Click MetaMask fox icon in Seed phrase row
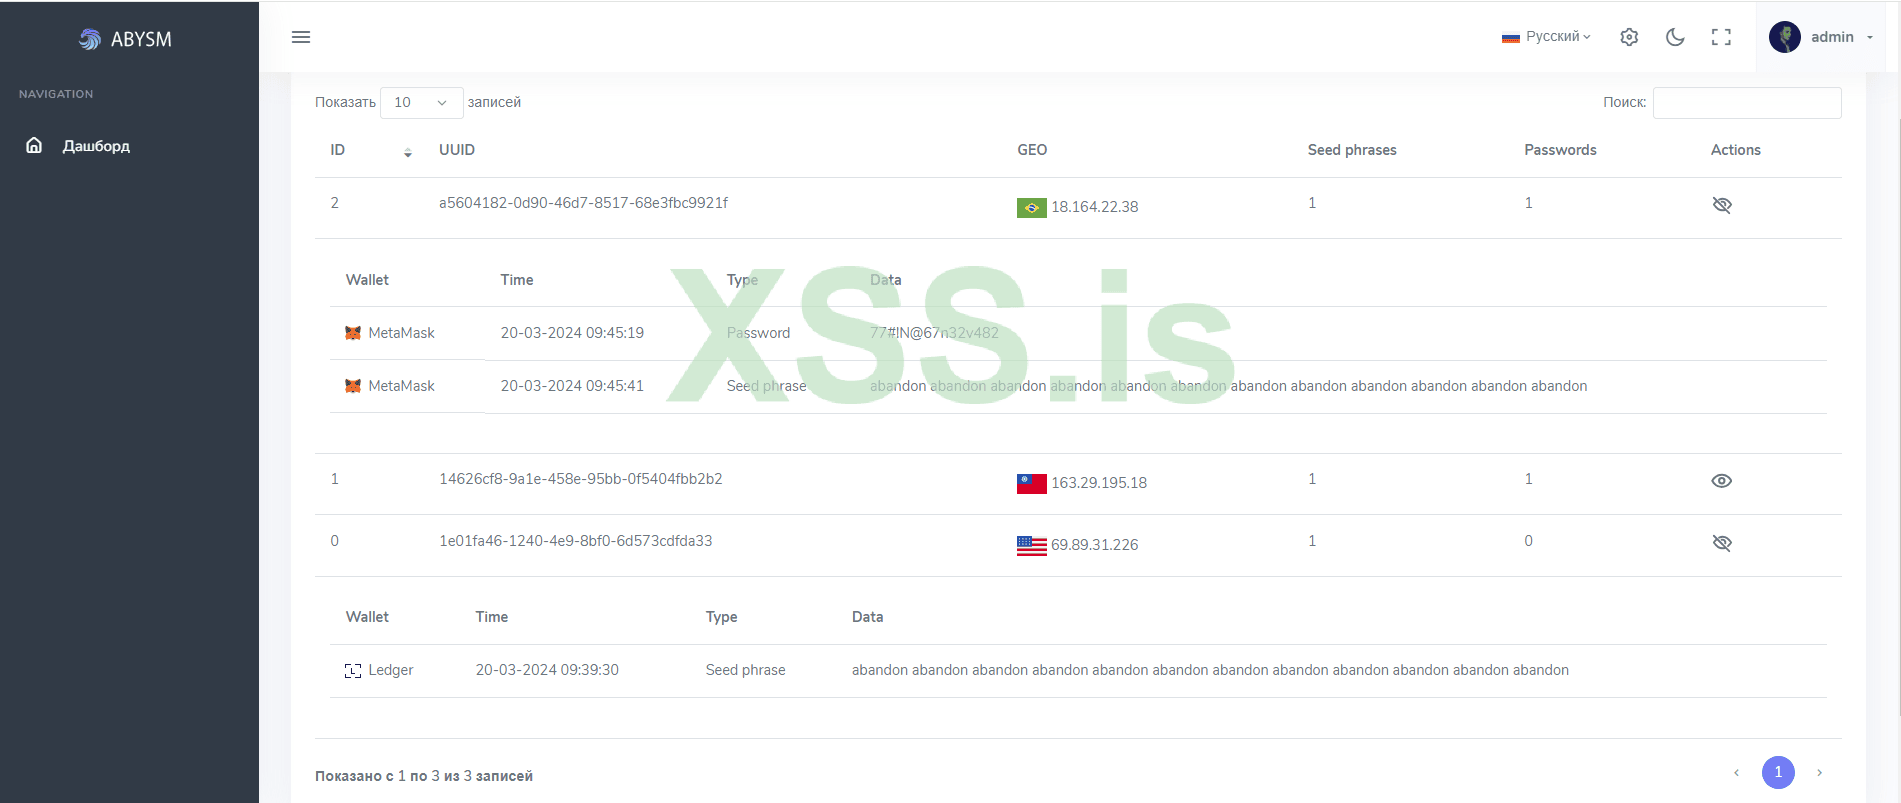1901x803 pixels. click(353, 386)
